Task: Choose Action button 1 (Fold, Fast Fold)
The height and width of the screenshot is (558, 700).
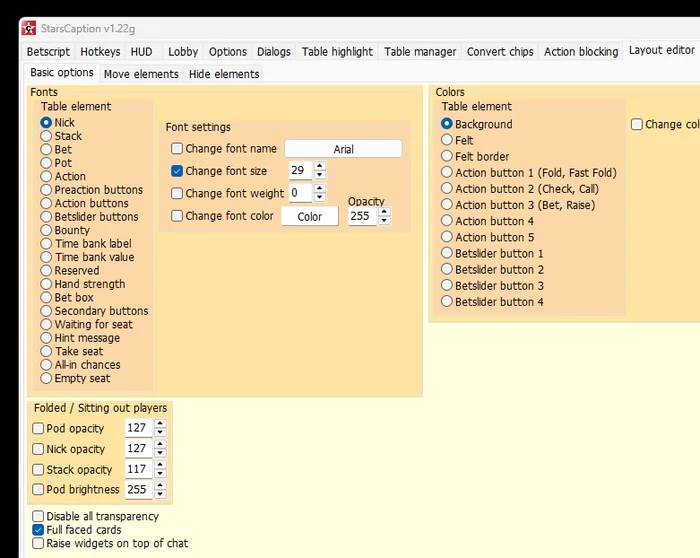Action: (x=446, y=172)
